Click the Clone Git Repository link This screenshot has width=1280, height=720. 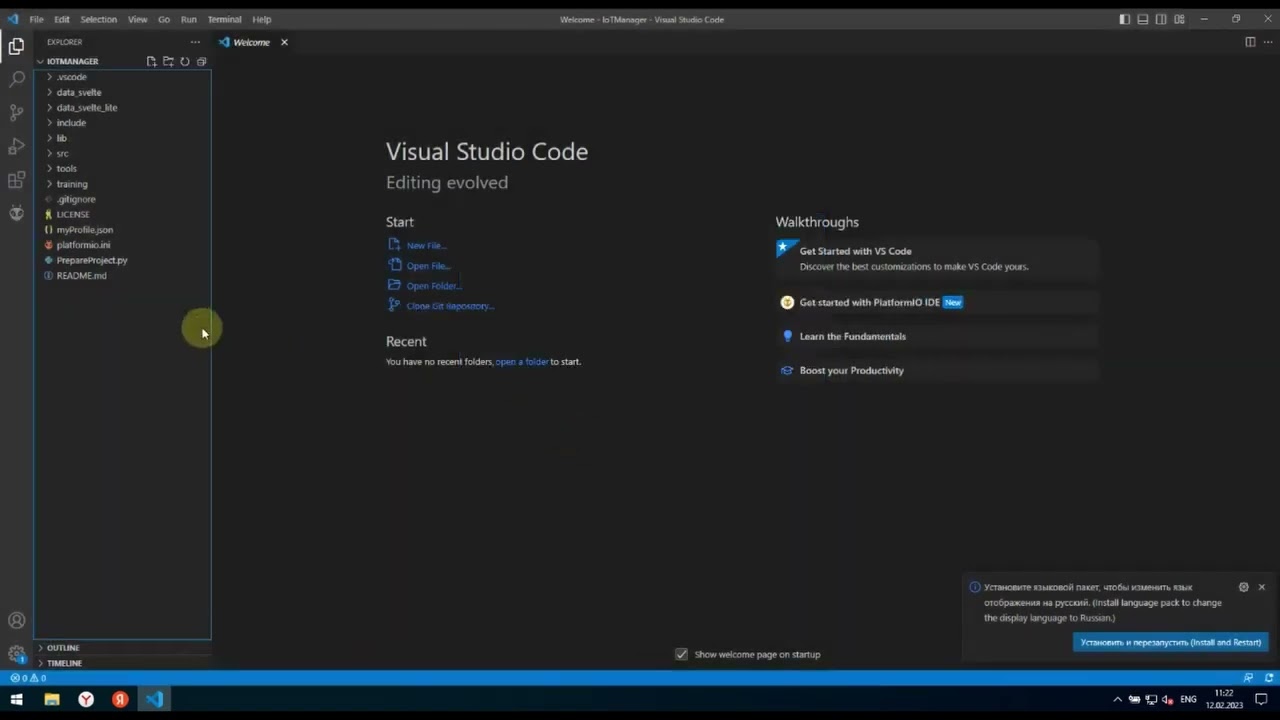click(450, 306)
